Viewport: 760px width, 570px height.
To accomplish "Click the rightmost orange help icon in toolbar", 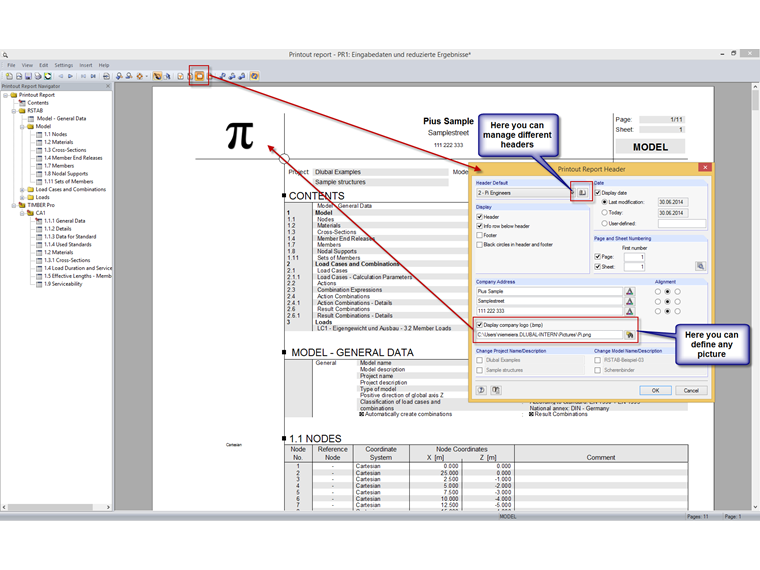I will (x=254, y=76).
